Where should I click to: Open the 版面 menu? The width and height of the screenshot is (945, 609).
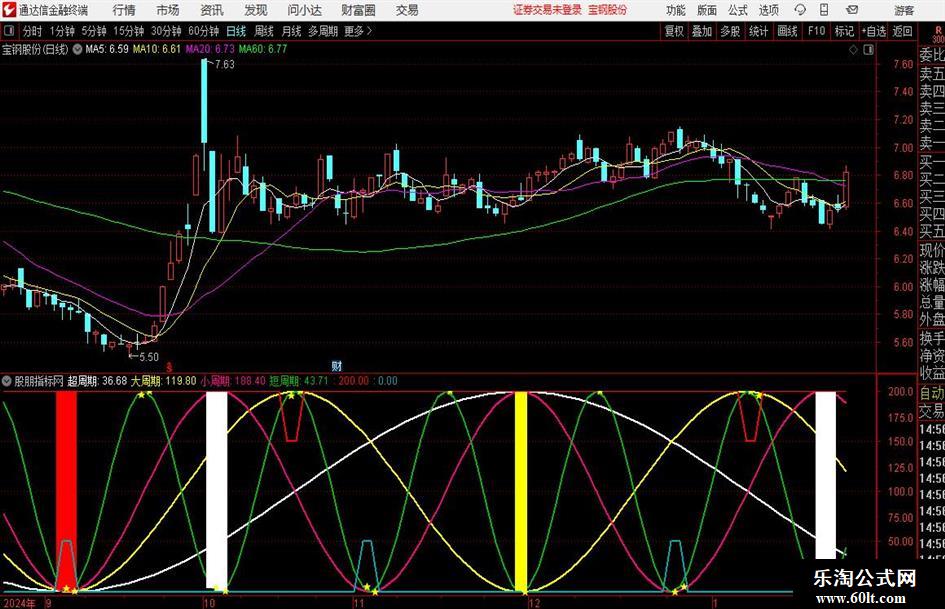pos(706,10)
